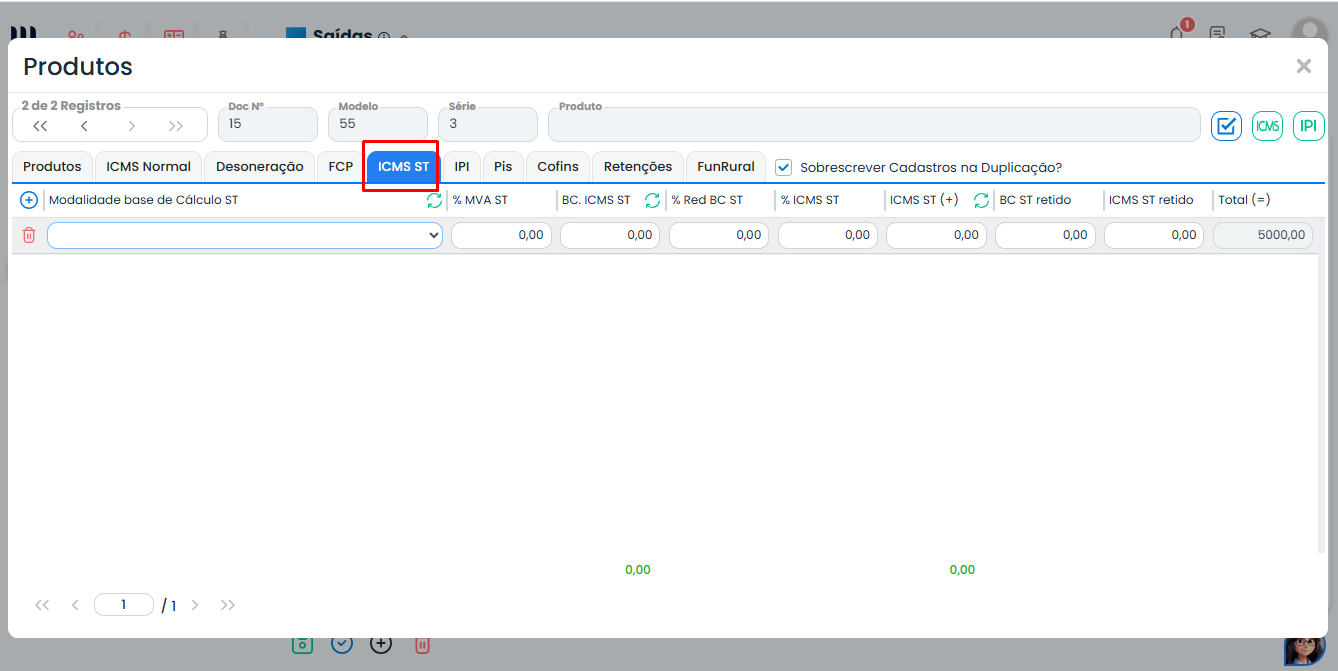The image size is (1338, 671).
Task: Switch to the IPI tab
Action: pos(462,167)
